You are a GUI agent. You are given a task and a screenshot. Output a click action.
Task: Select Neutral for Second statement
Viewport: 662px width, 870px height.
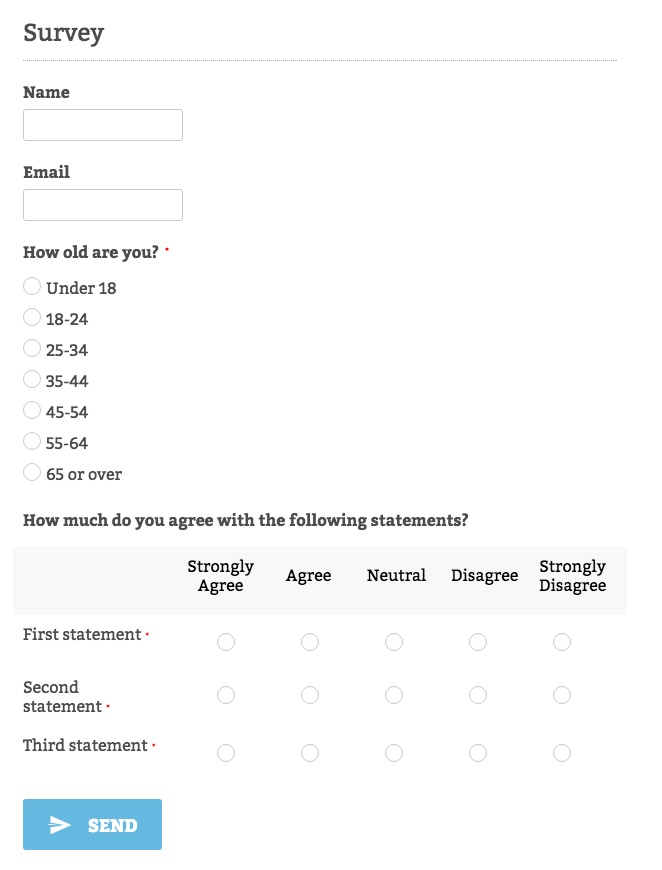[394, 695]
